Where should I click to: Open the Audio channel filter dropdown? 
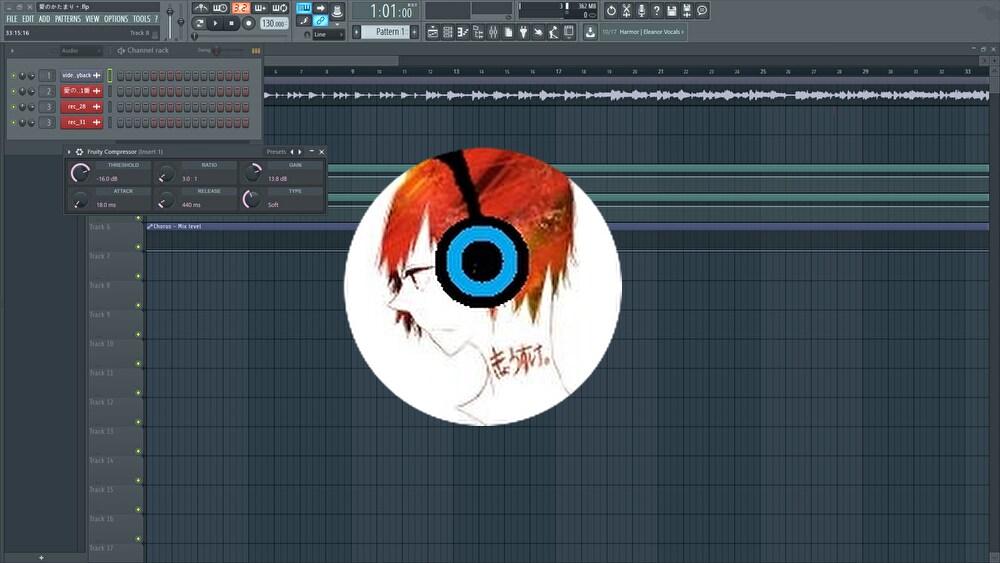[x=80, y=50]
